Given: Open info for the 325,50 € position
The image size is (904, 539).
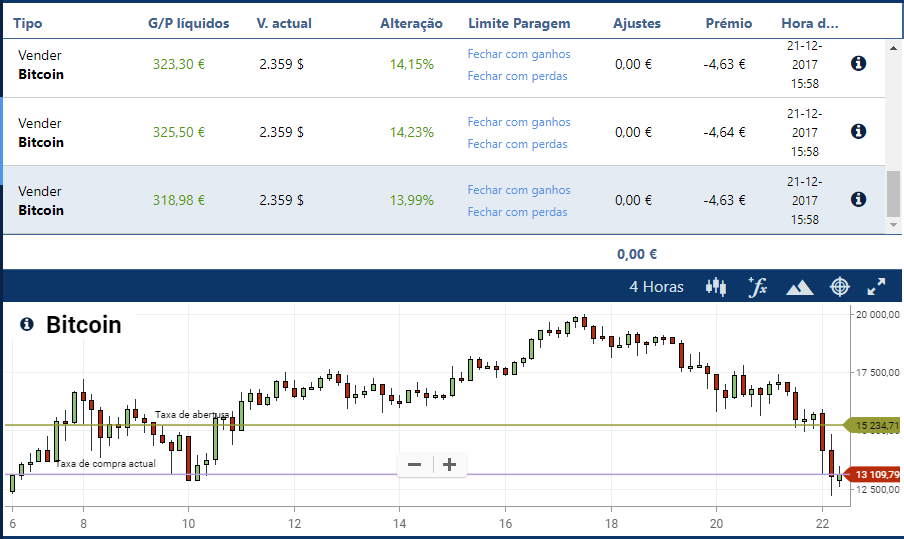Looking at the screenshot, I should (x=858, y=131).
